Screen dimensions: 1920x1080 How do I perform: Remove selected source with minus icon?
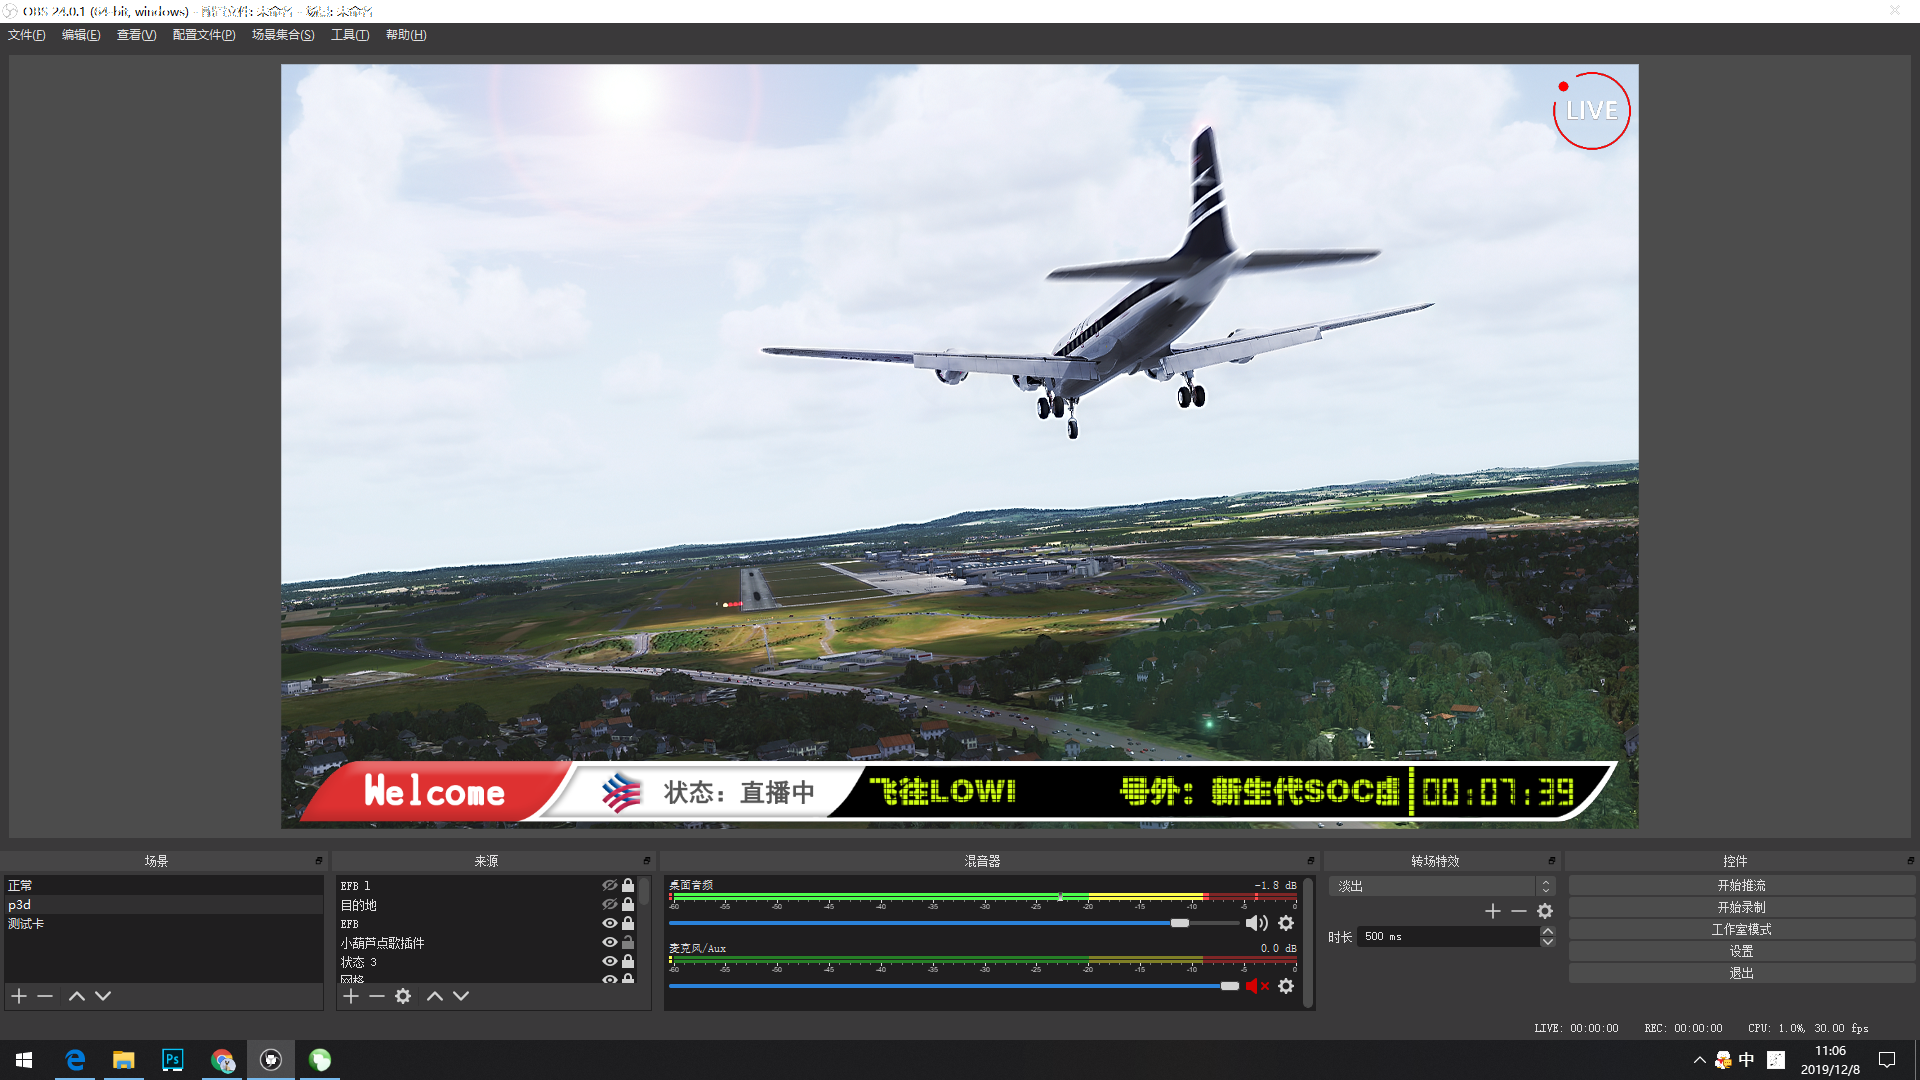(377, 996)
